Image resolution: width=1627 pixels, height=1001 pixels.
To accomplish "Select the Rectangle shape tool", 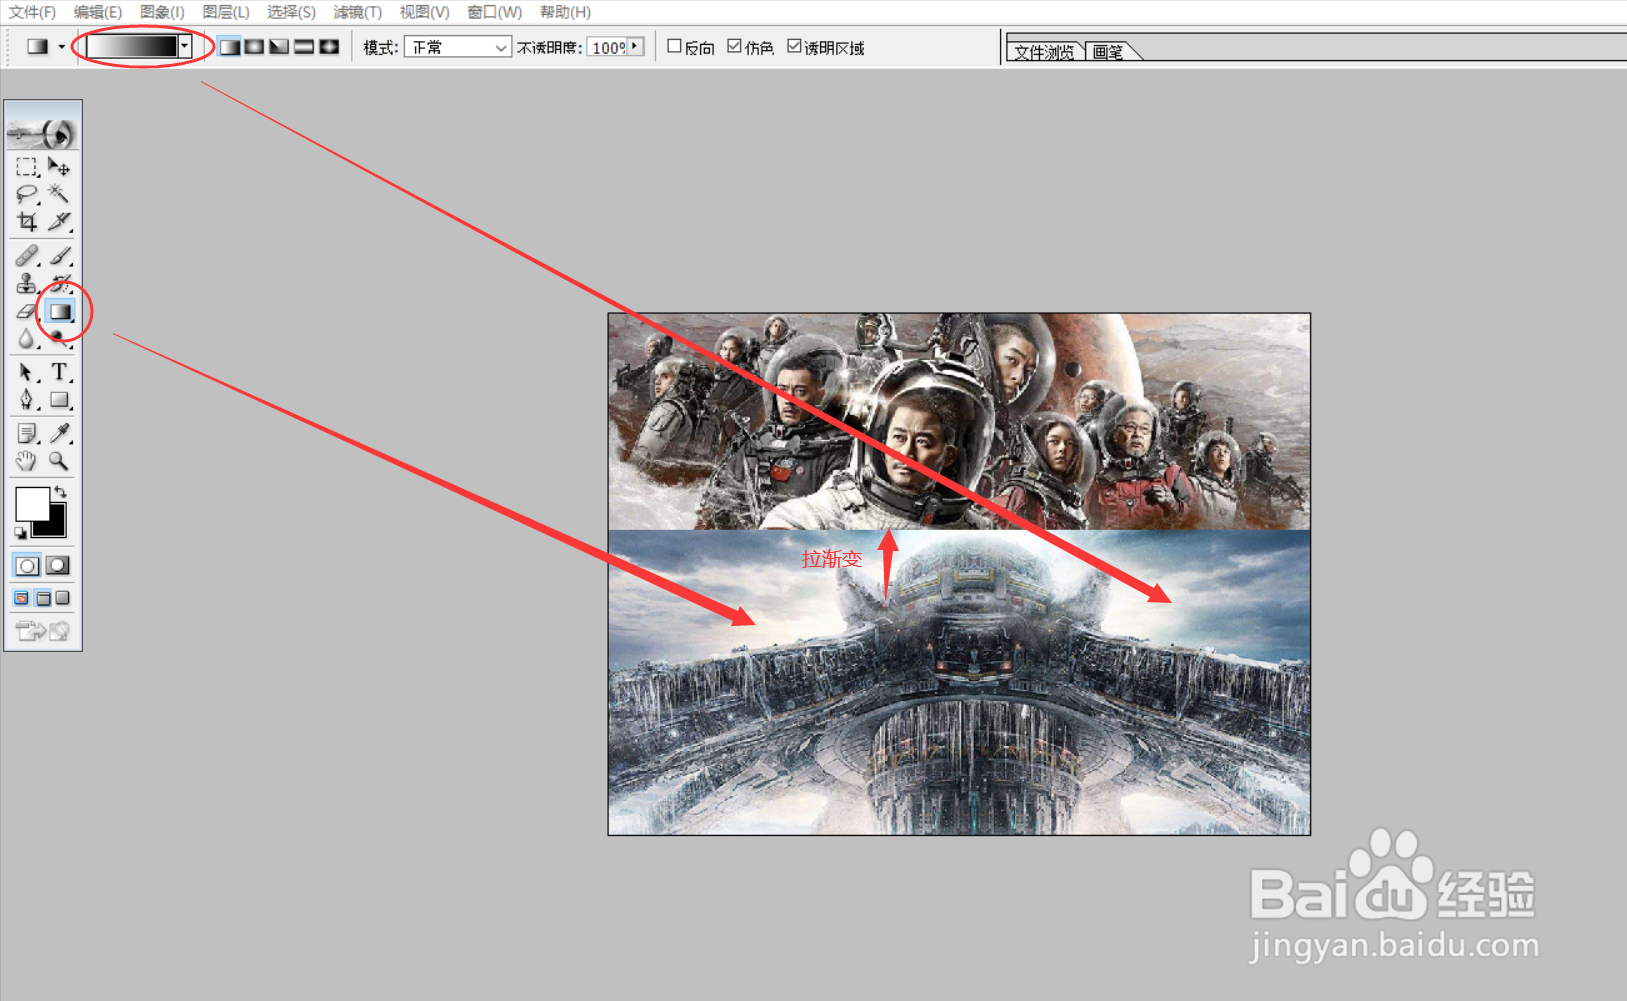I will click(59, 400).
